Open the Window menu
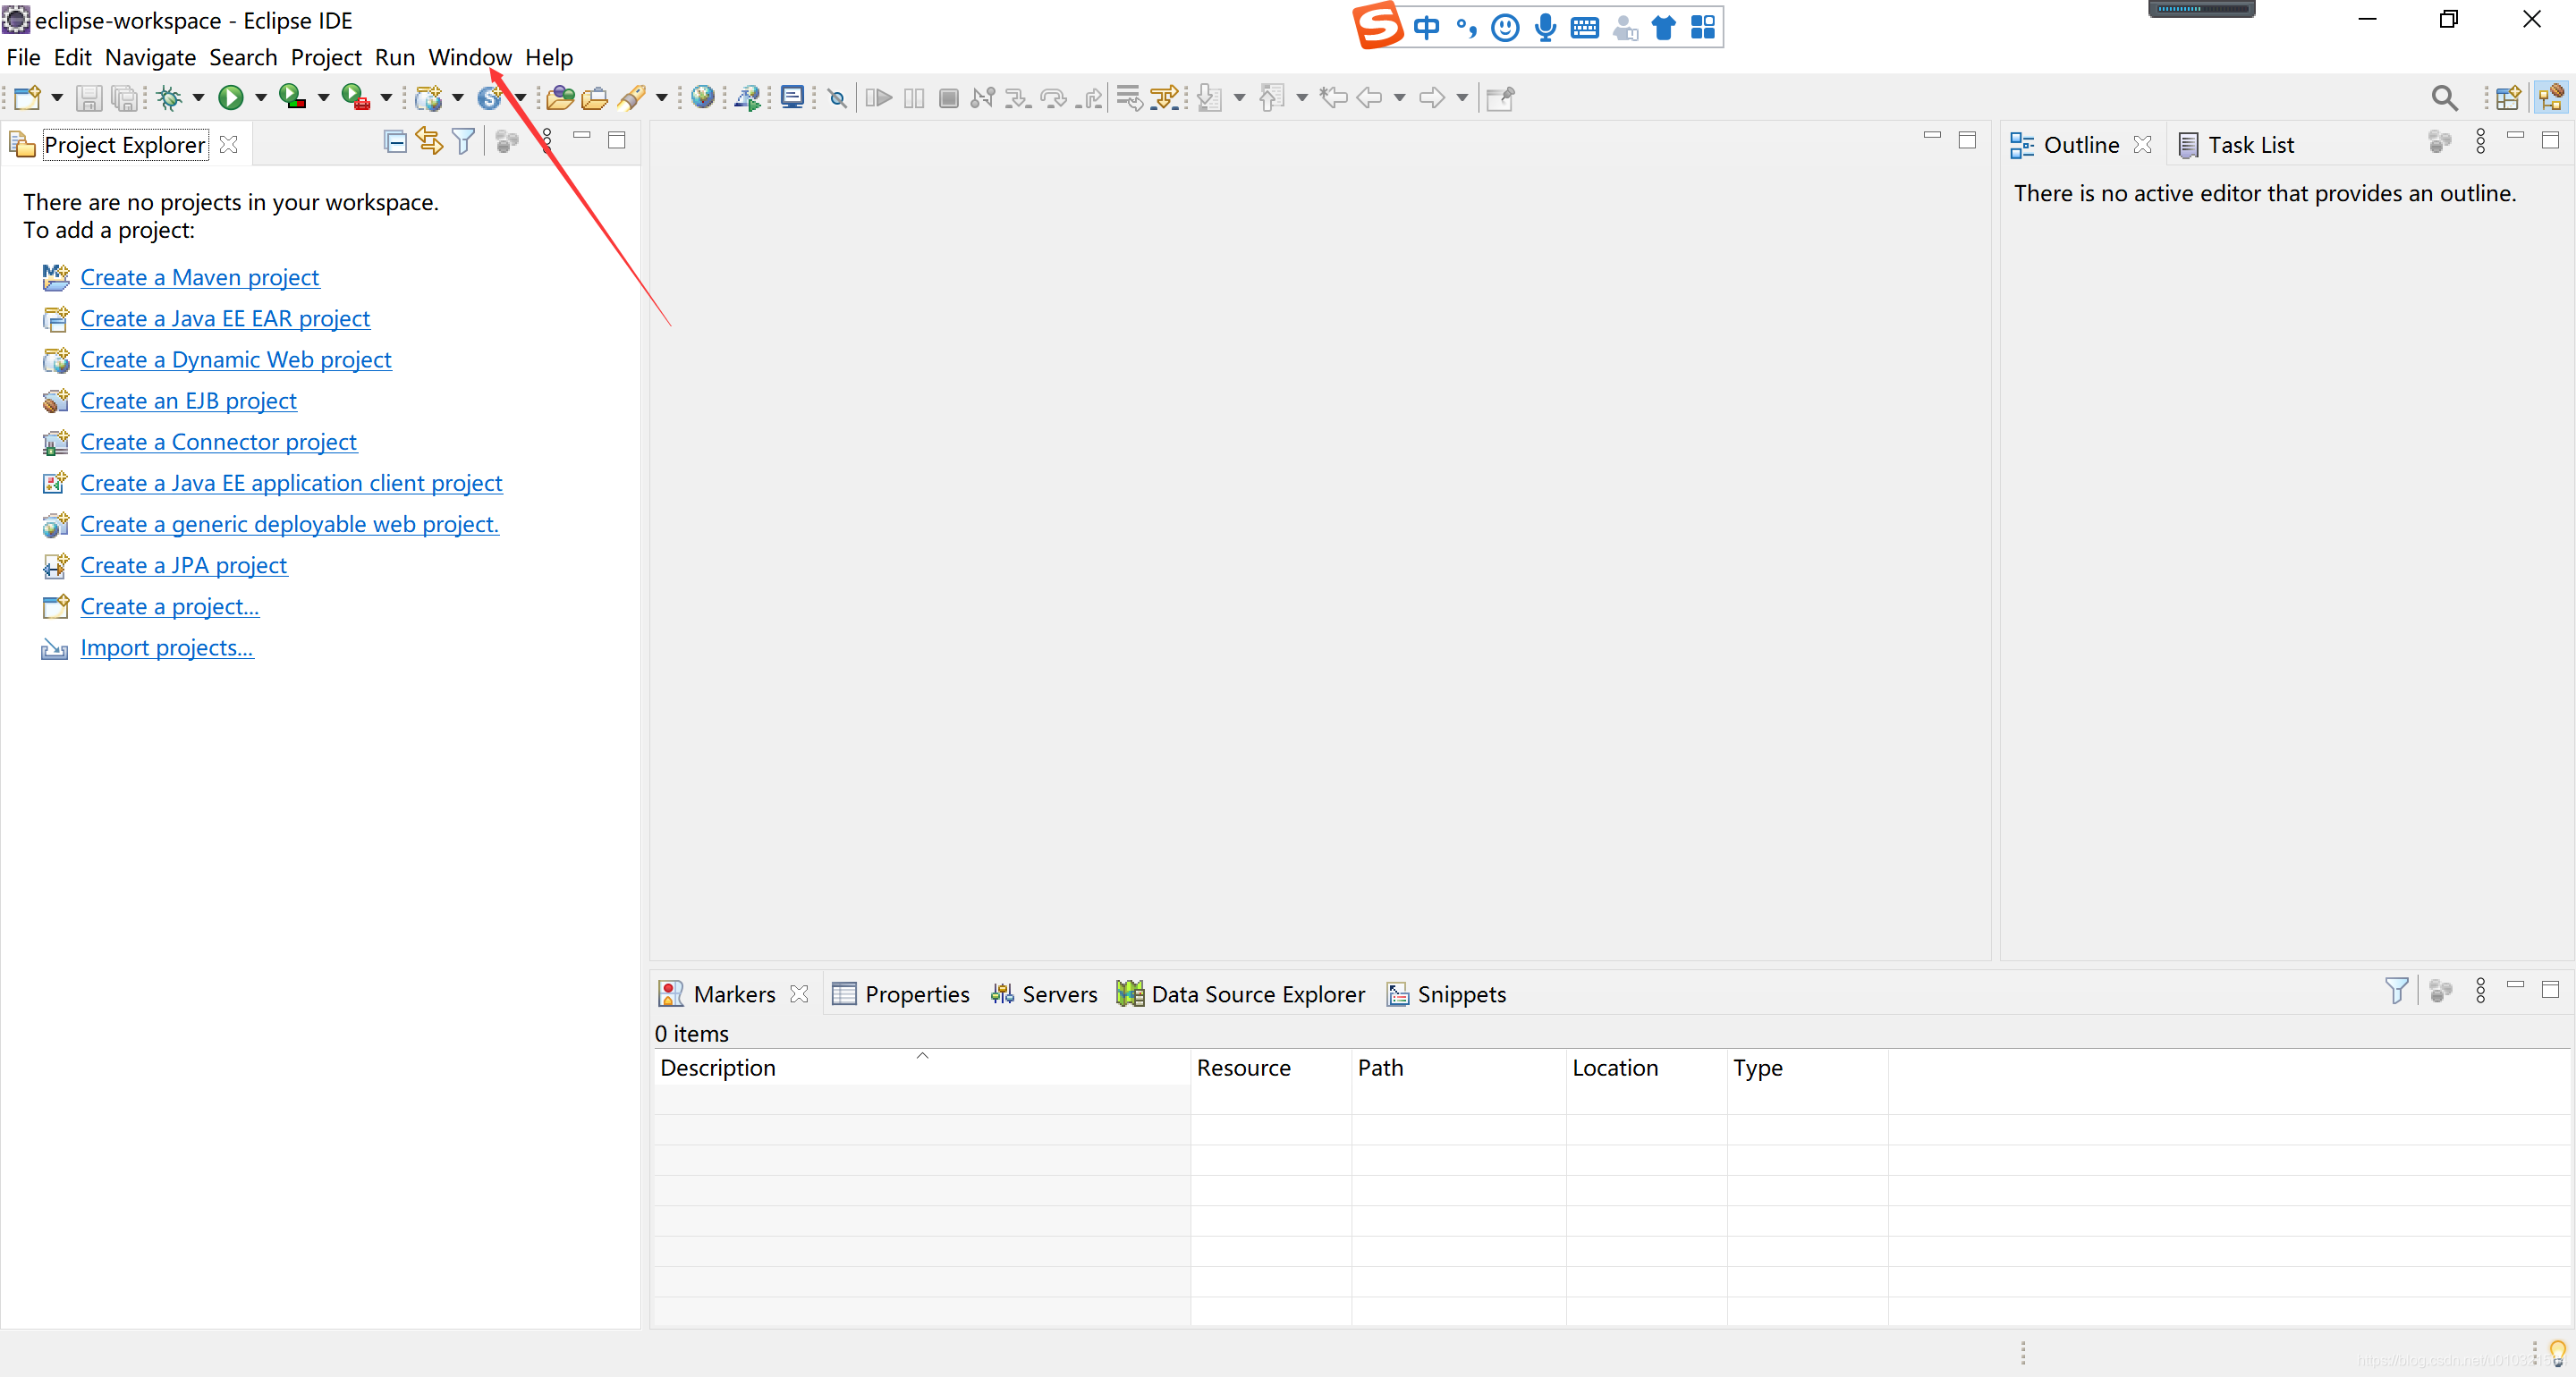Viewport: 2576px width, 1377px height. point(469,57)
